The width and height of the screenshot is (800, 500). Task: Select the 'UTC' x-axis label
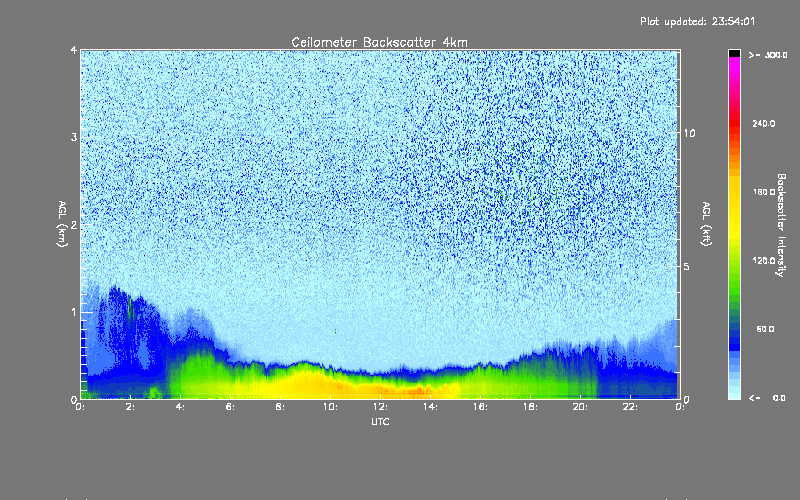[x=380, y=421]
